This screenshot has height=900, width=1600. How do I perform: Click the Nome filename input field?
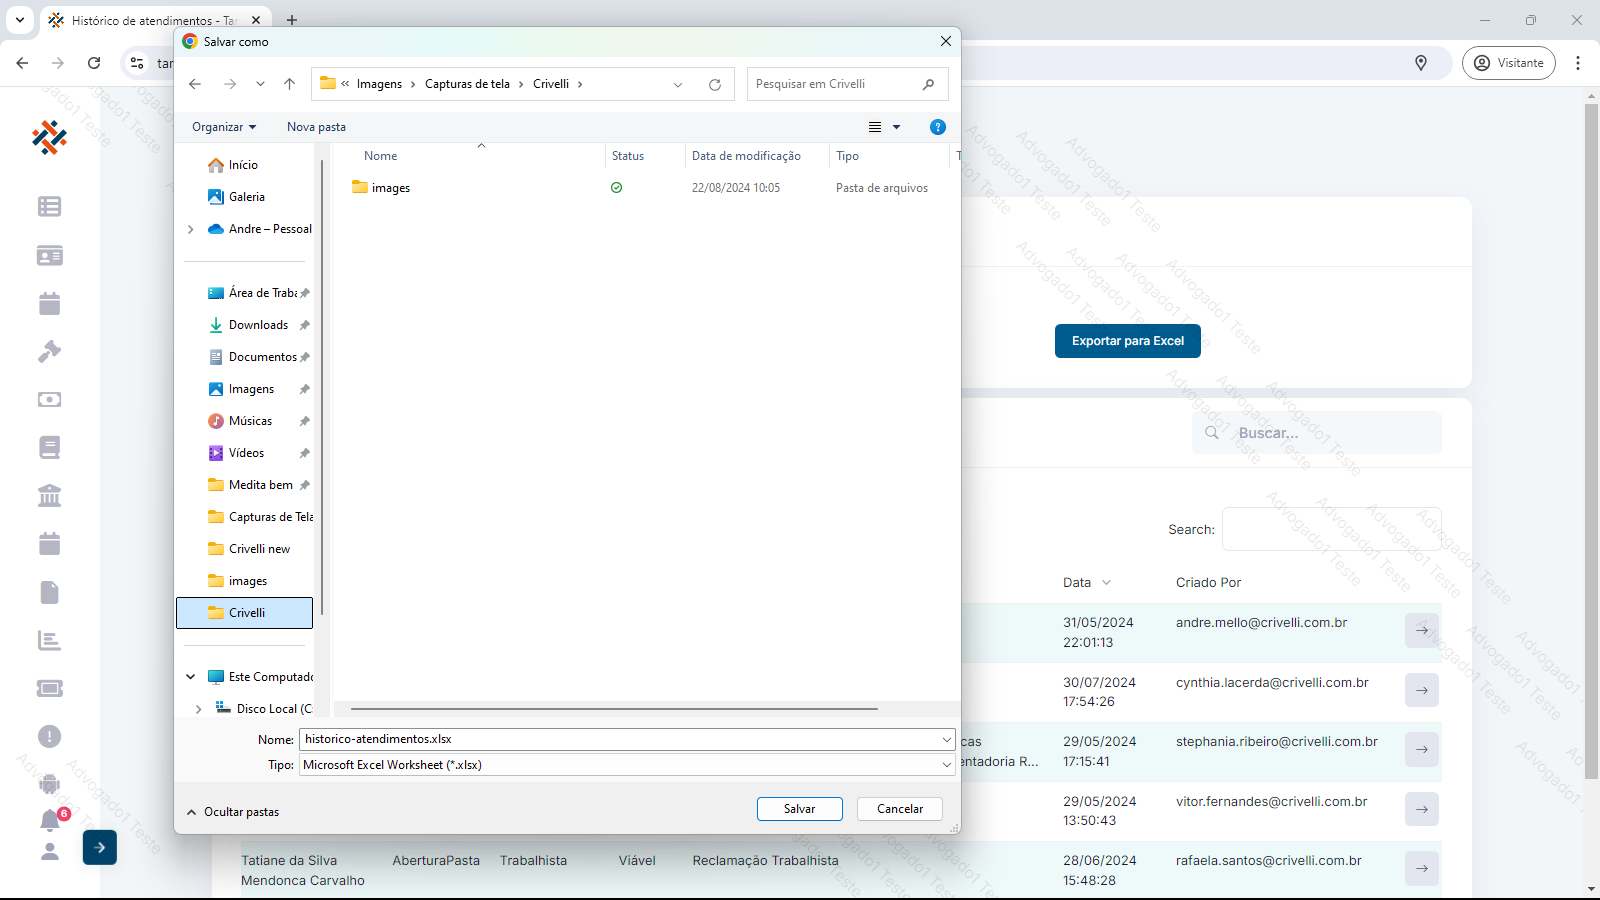(620, 739)
